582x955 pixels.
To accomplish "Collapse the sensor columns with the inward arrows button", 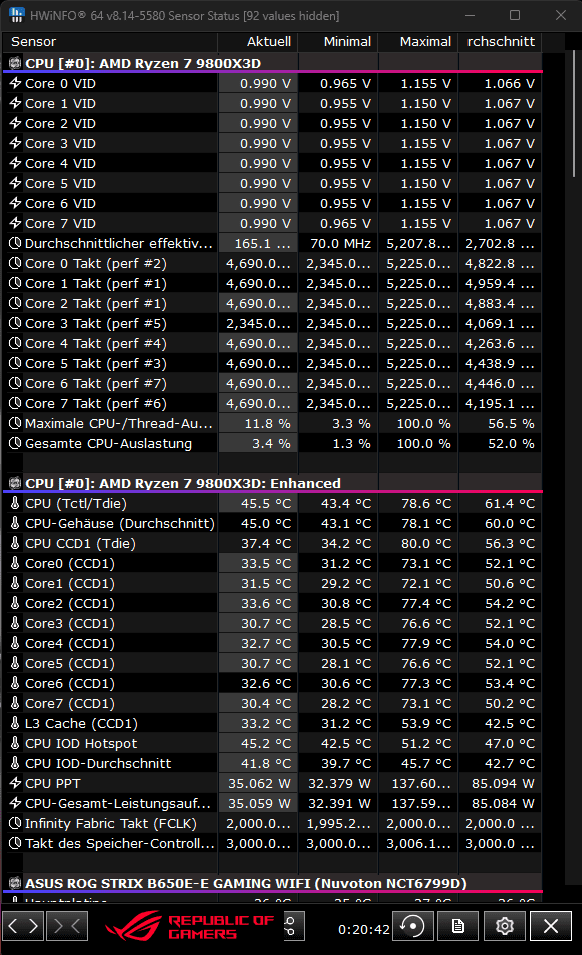I will click(x=67, y=926).
